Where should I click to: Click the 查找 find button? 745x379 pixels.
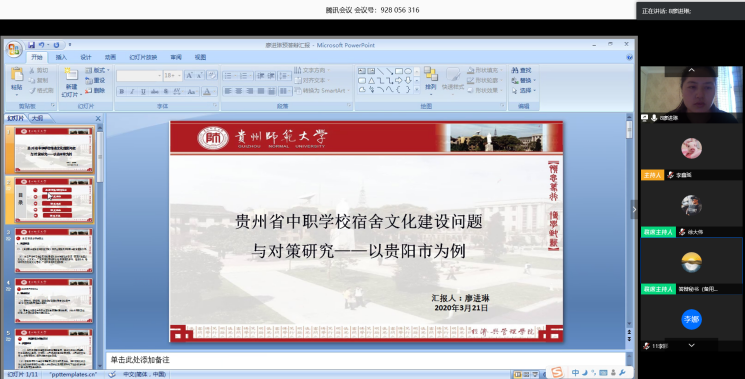point(522,70)
